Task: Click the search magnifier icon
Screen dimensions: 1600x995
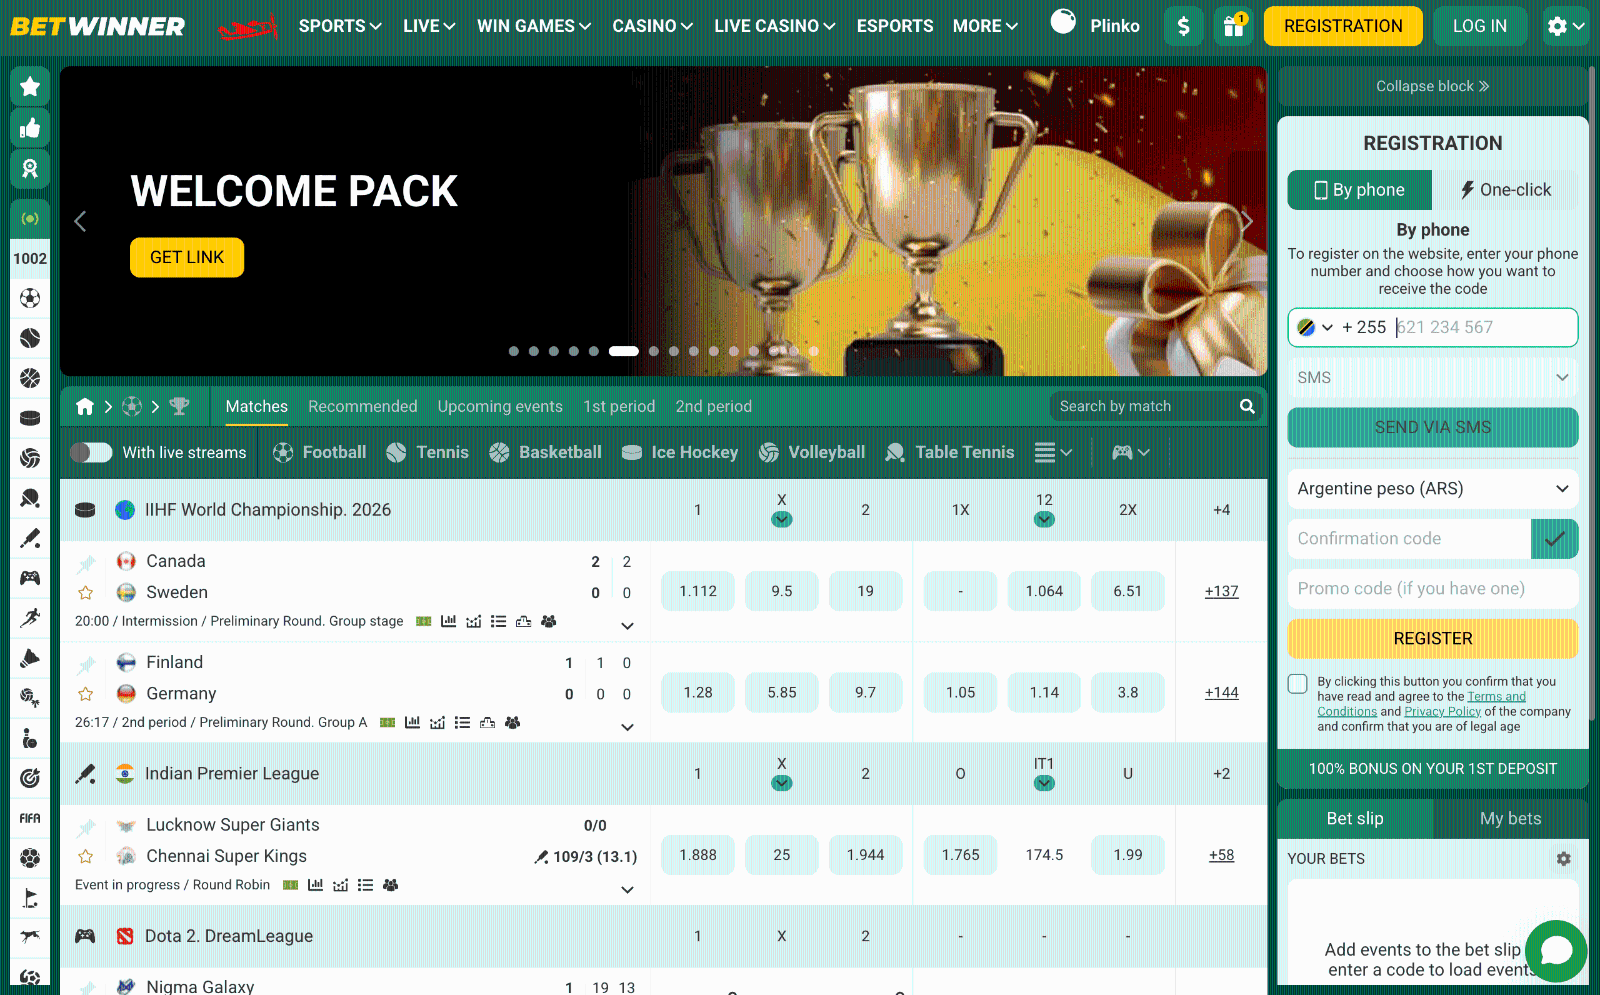Action: [x=1247, y=406]
